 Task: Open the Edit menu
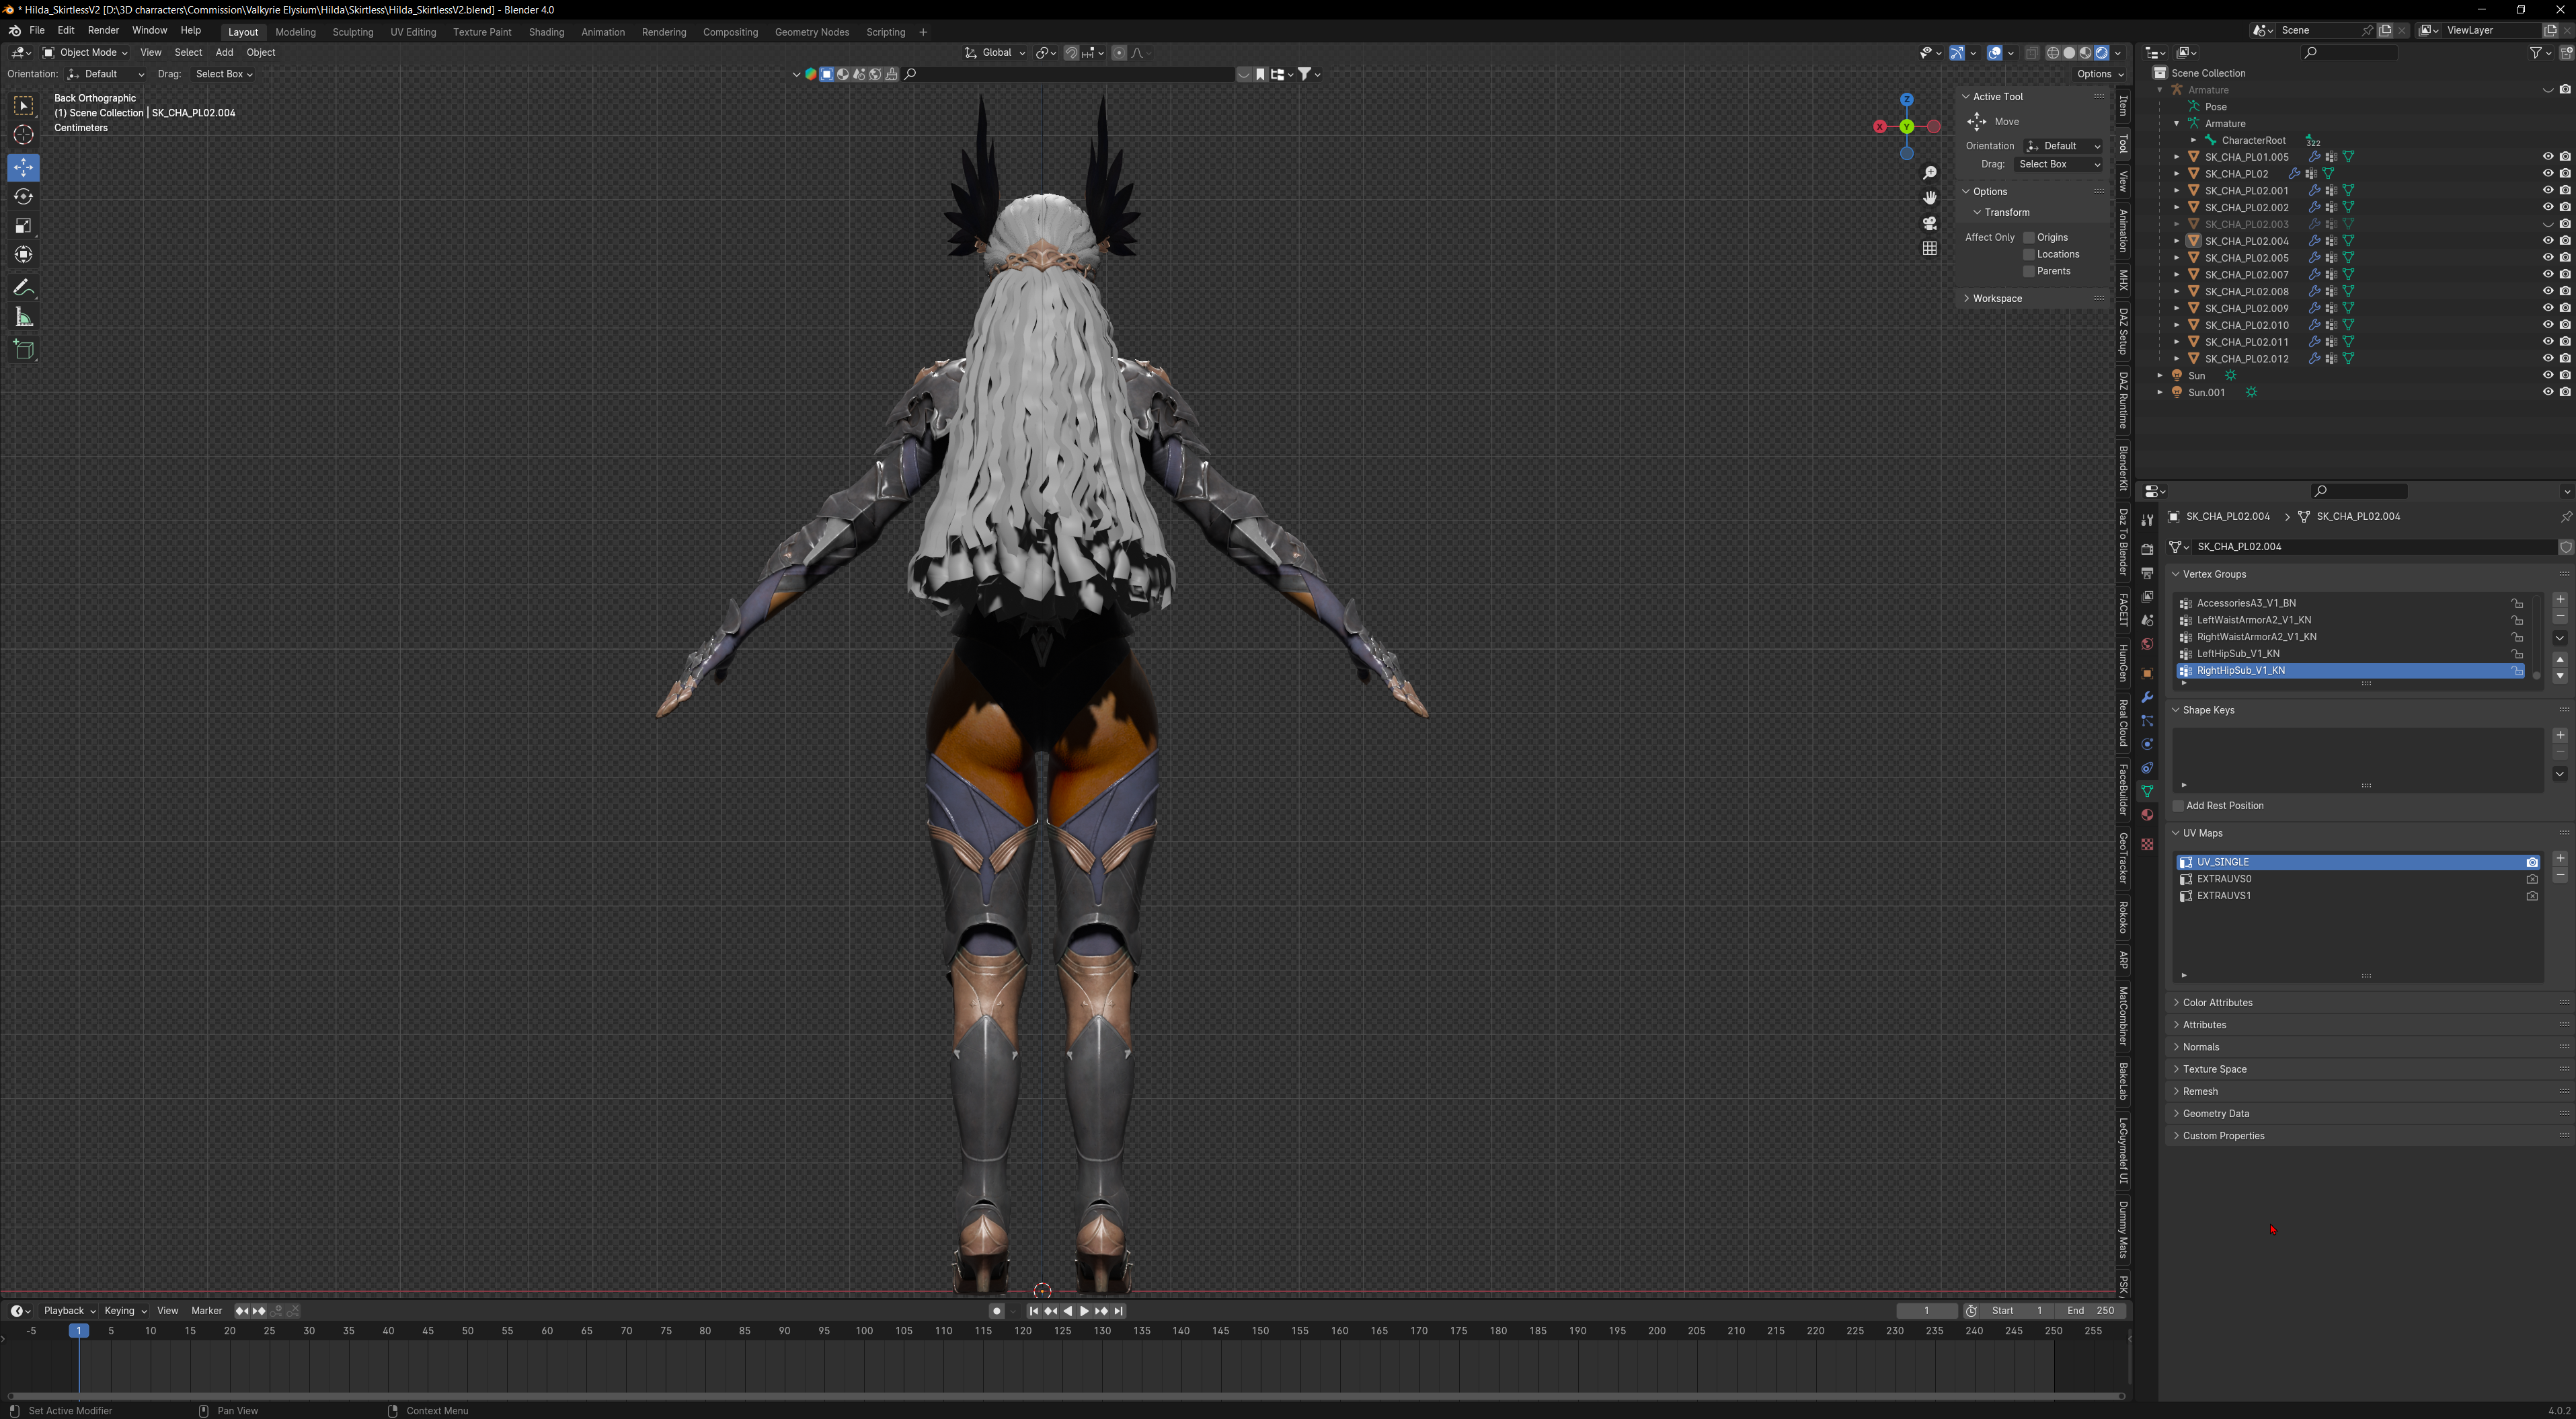[x=66, y=31]
